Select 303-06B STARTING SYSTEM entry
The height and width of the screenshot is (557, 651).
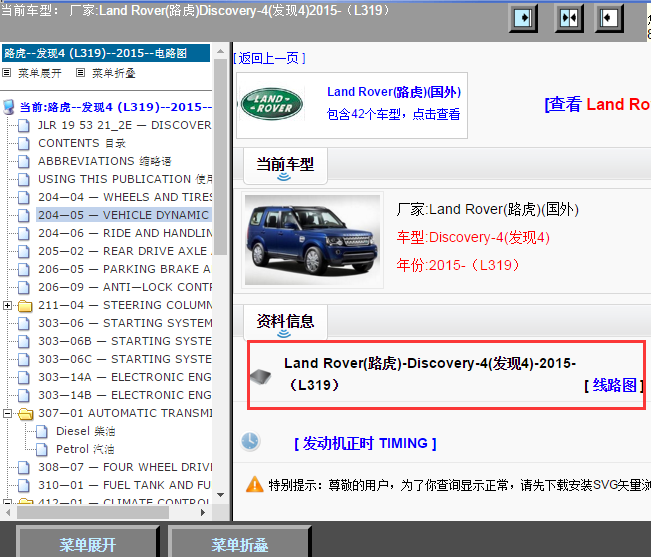[125, 341]
